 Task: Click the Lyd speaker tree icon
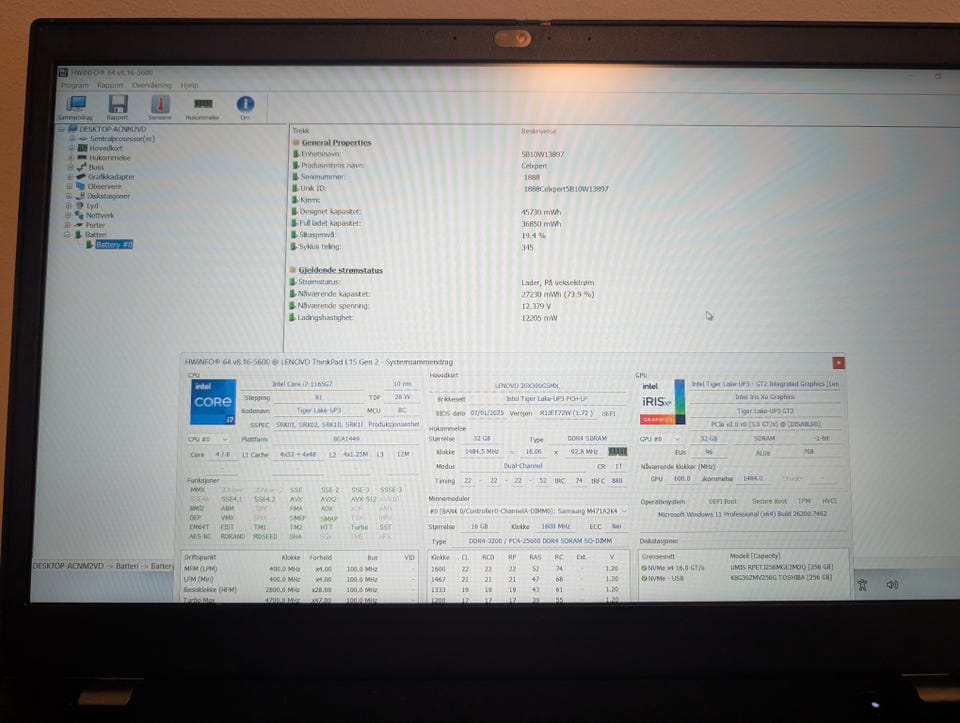[x=80, y=206]
